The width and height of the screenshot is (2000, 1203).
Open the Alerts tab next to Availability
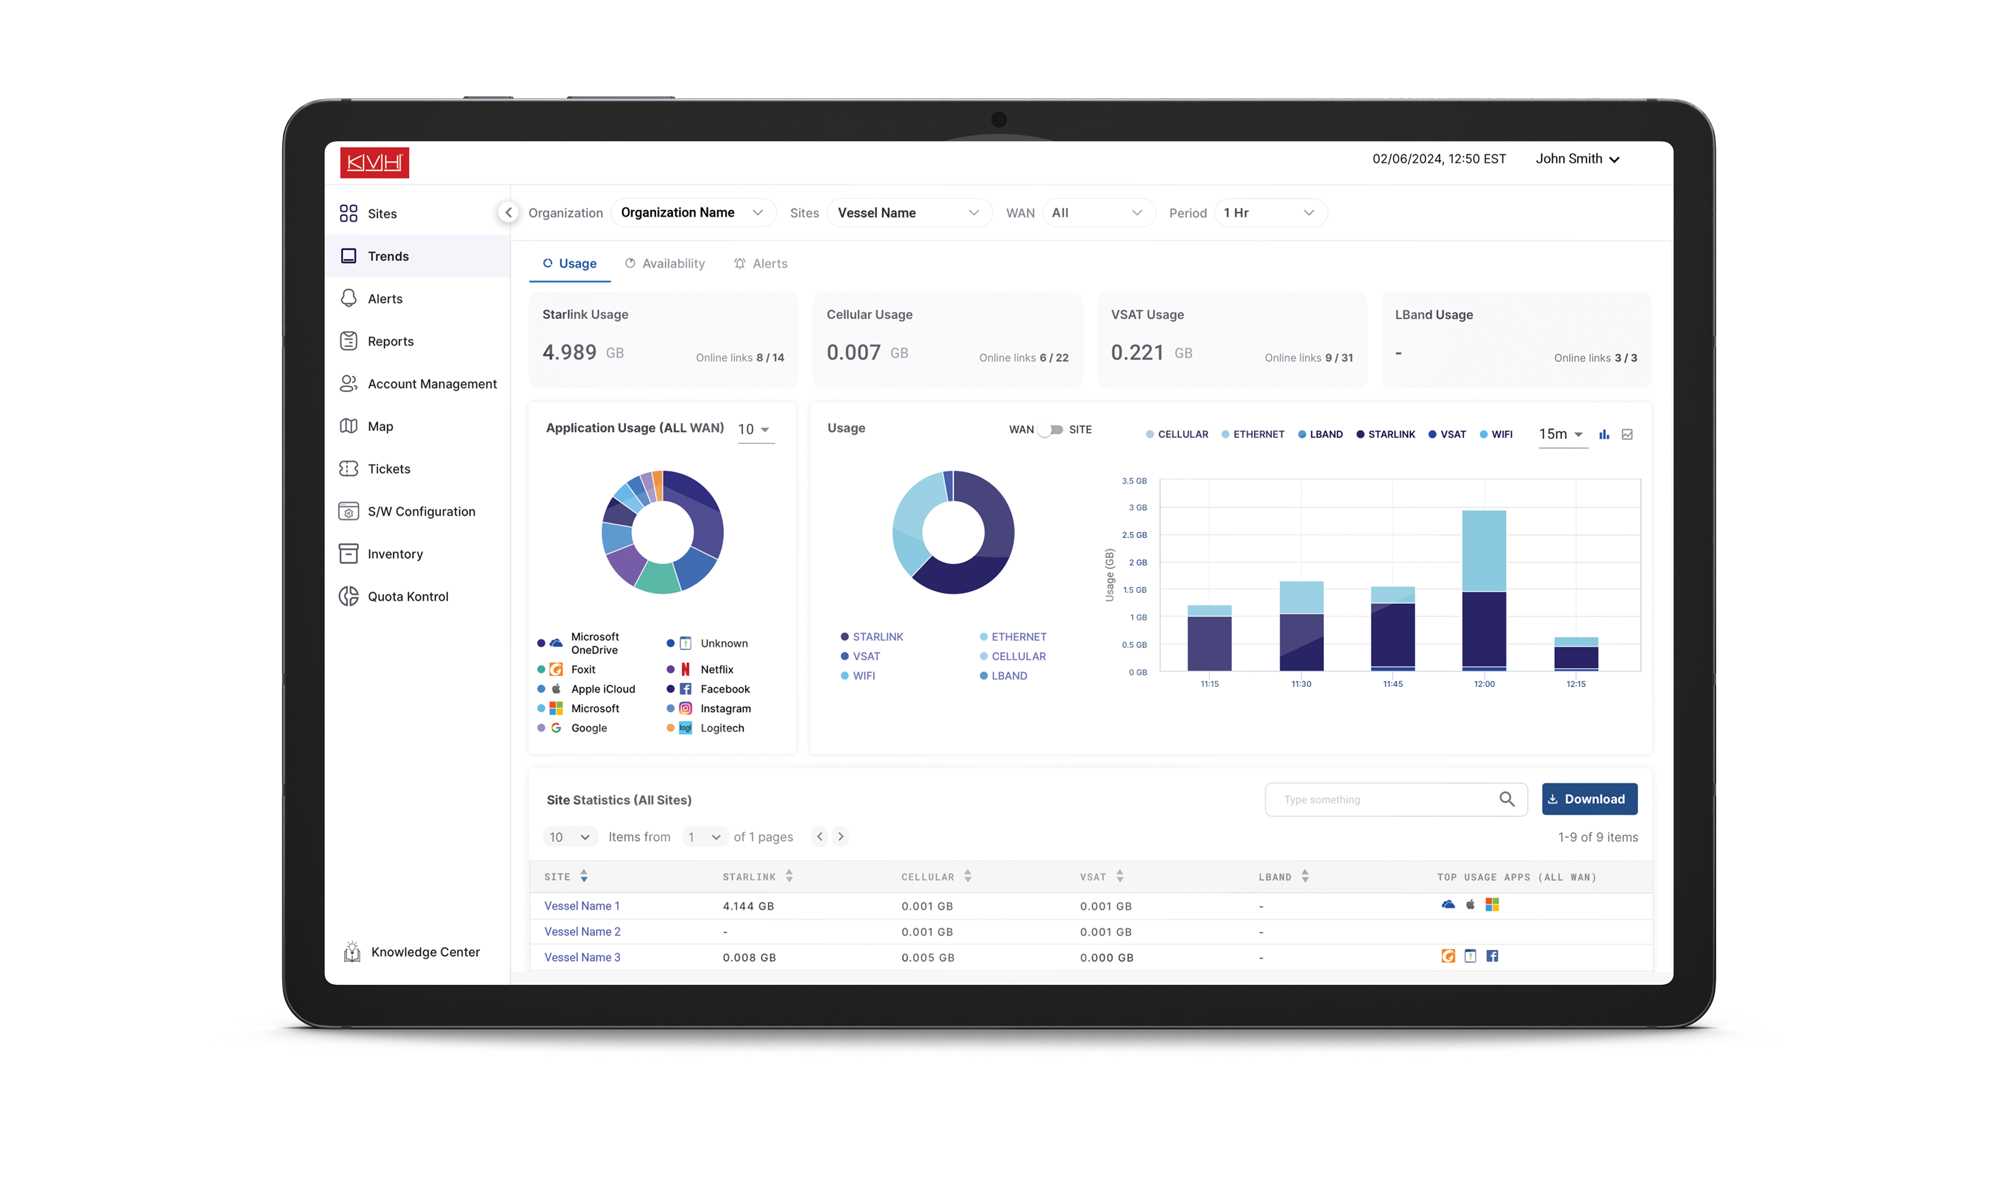click(x=760, y=263)
